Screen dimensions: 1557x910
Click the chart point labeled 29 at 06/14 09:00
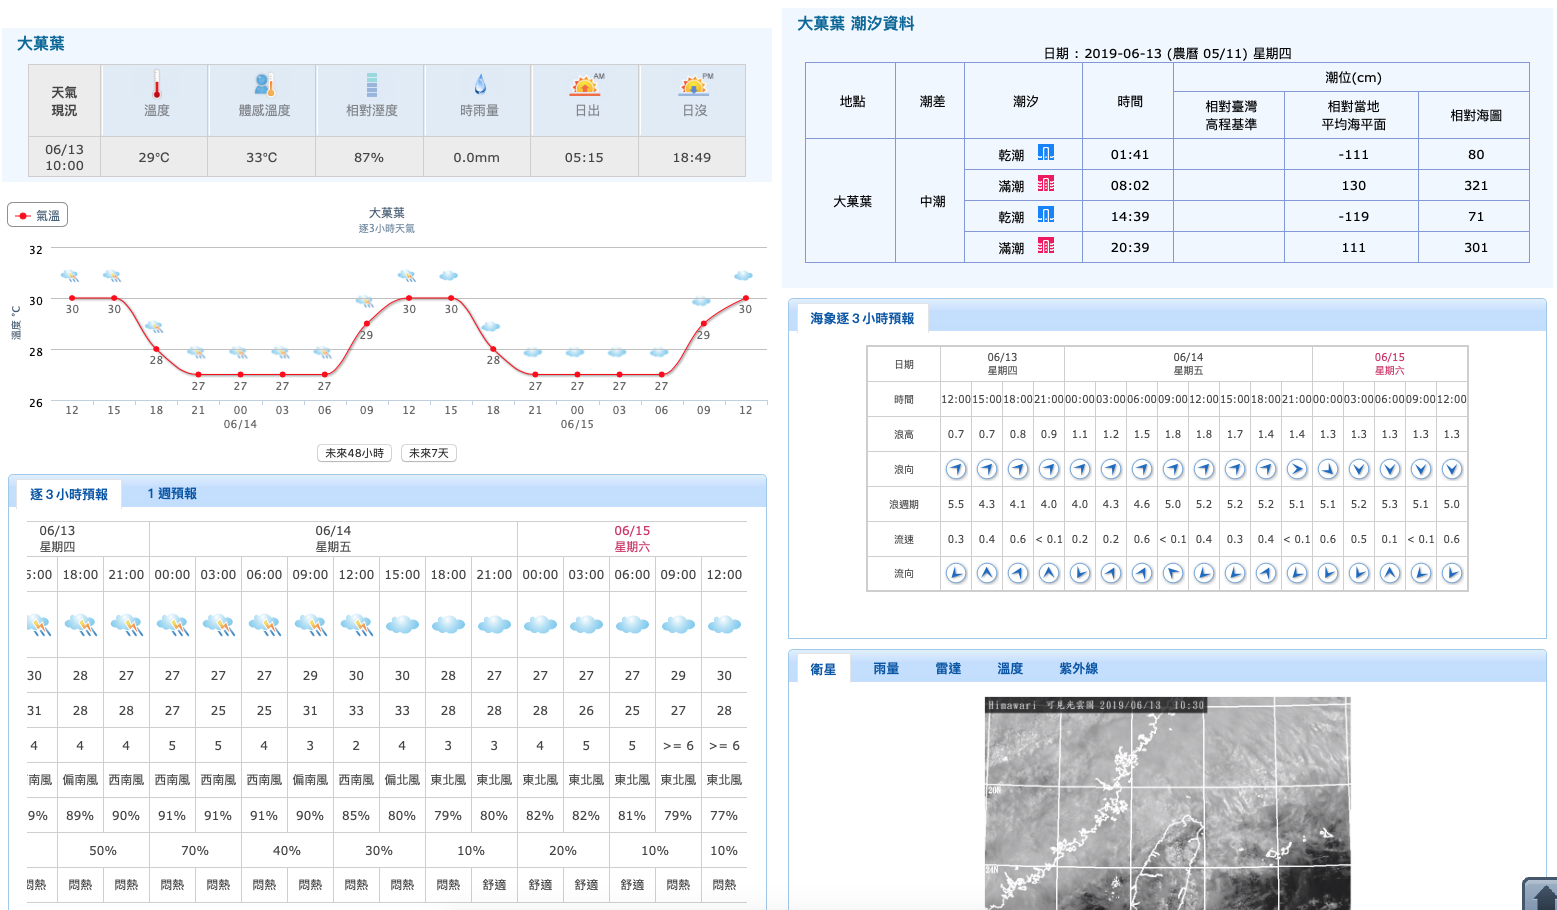point(367,323)
